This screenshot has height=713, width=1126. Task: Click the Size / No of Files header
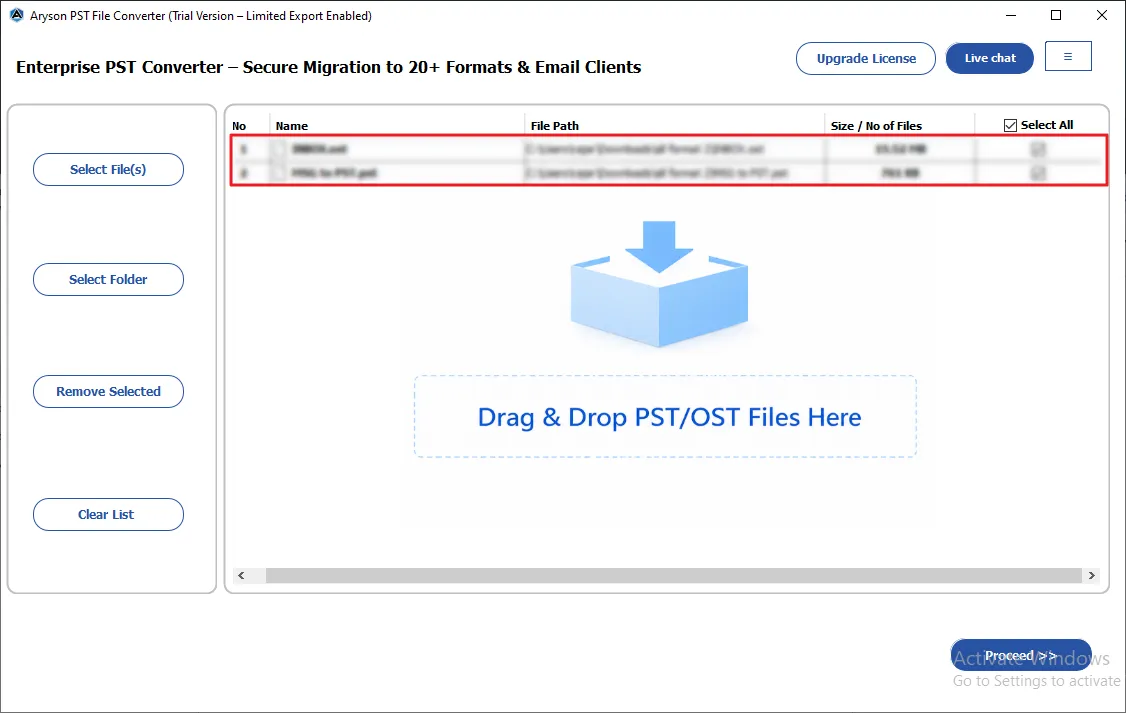point(876,126)
